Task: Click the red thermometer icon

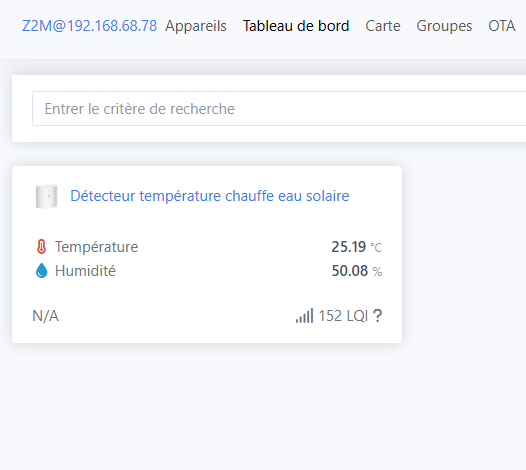Action: (x=41, y=247)
